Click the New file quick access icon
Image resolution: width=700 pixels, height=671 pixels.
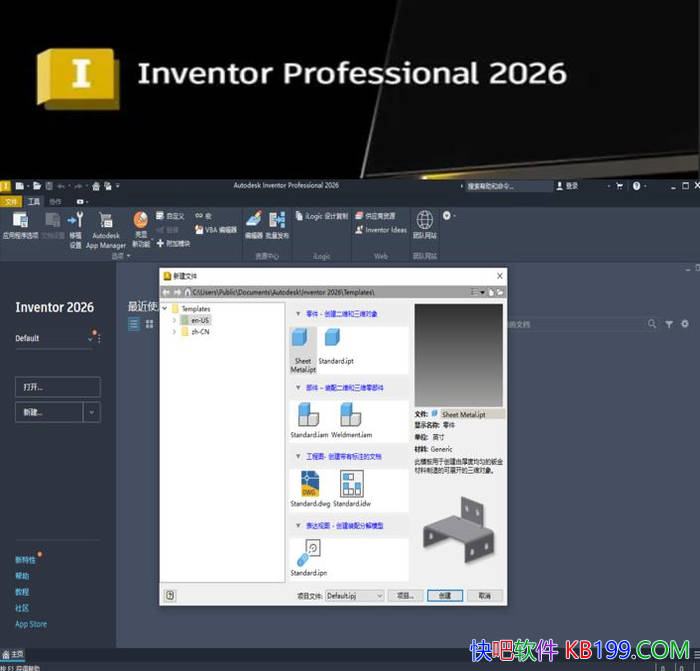tap(20, 186)
